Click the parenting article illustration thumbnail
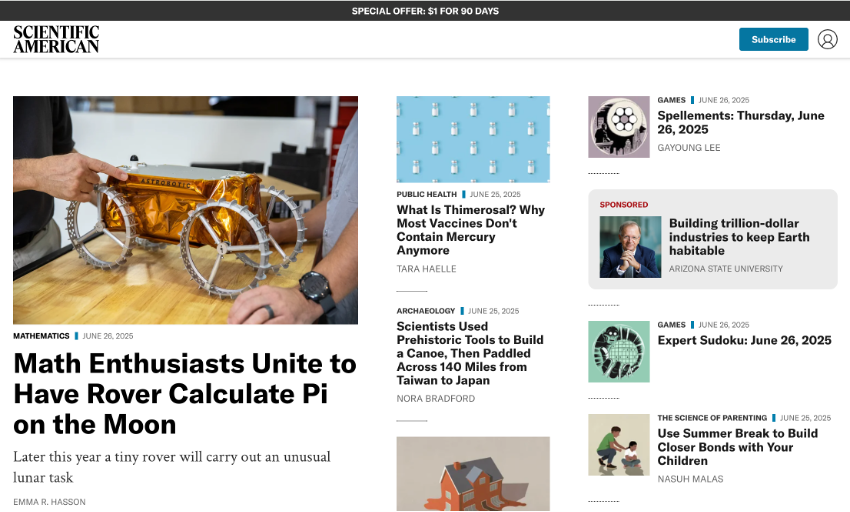Image resolution: width=850 pixels, height=512 pixels. (x=619, y=445)
